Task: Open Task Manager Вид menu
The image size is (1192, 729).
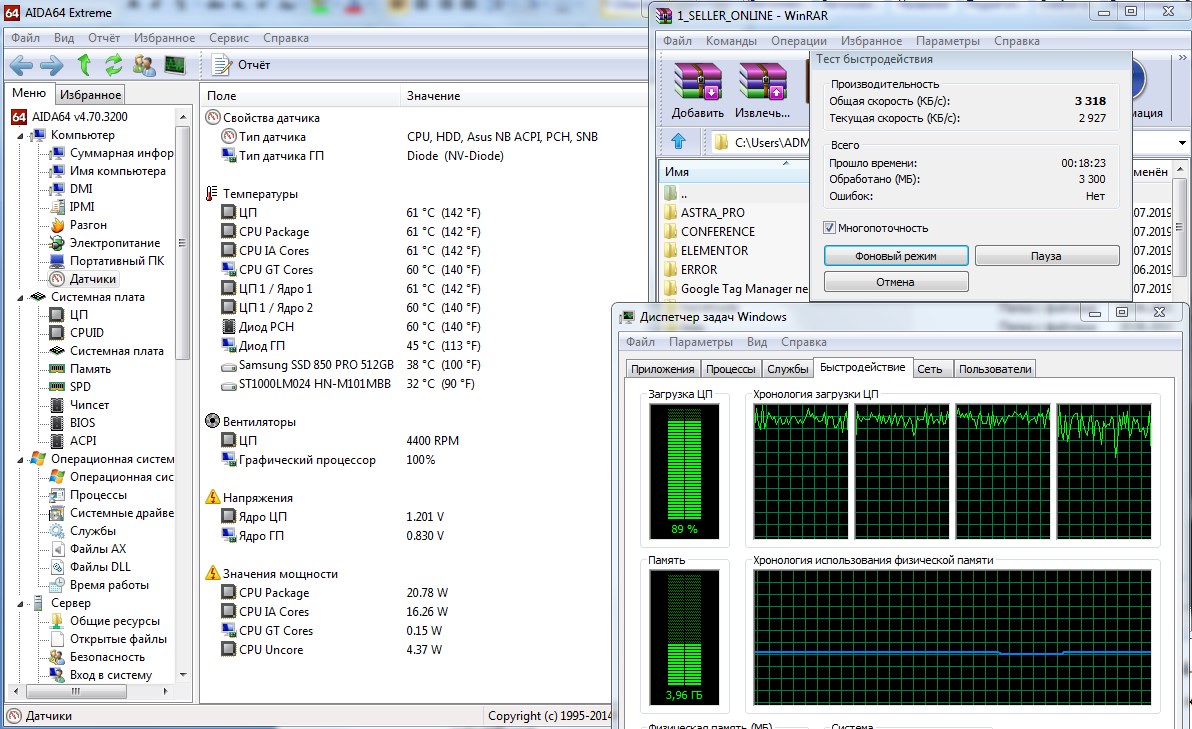Action: point(756,342)
